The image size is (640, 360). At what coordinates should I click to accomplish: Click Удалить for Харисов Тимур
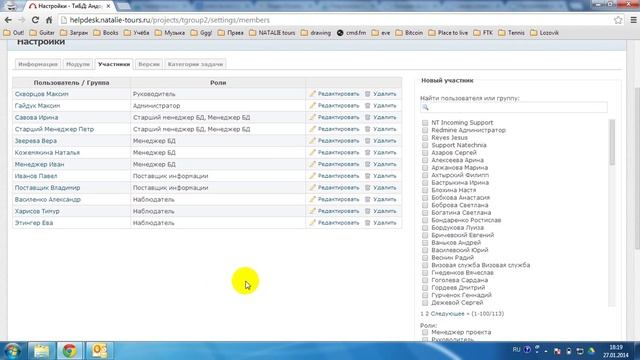(x=384, y=211)
